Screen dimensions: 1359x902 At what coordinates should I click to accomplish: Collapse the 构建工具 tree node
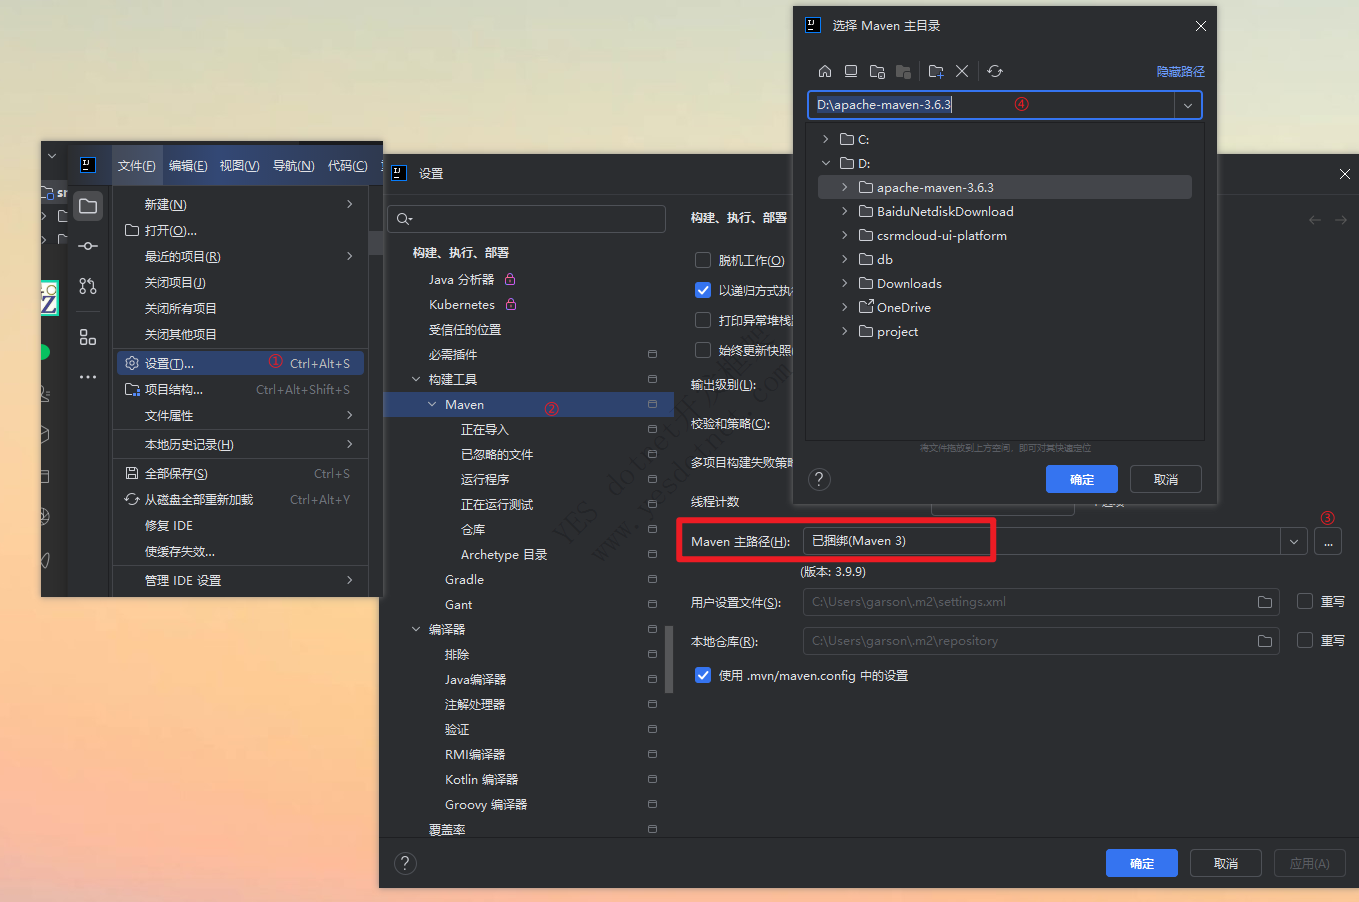(416, 379)
